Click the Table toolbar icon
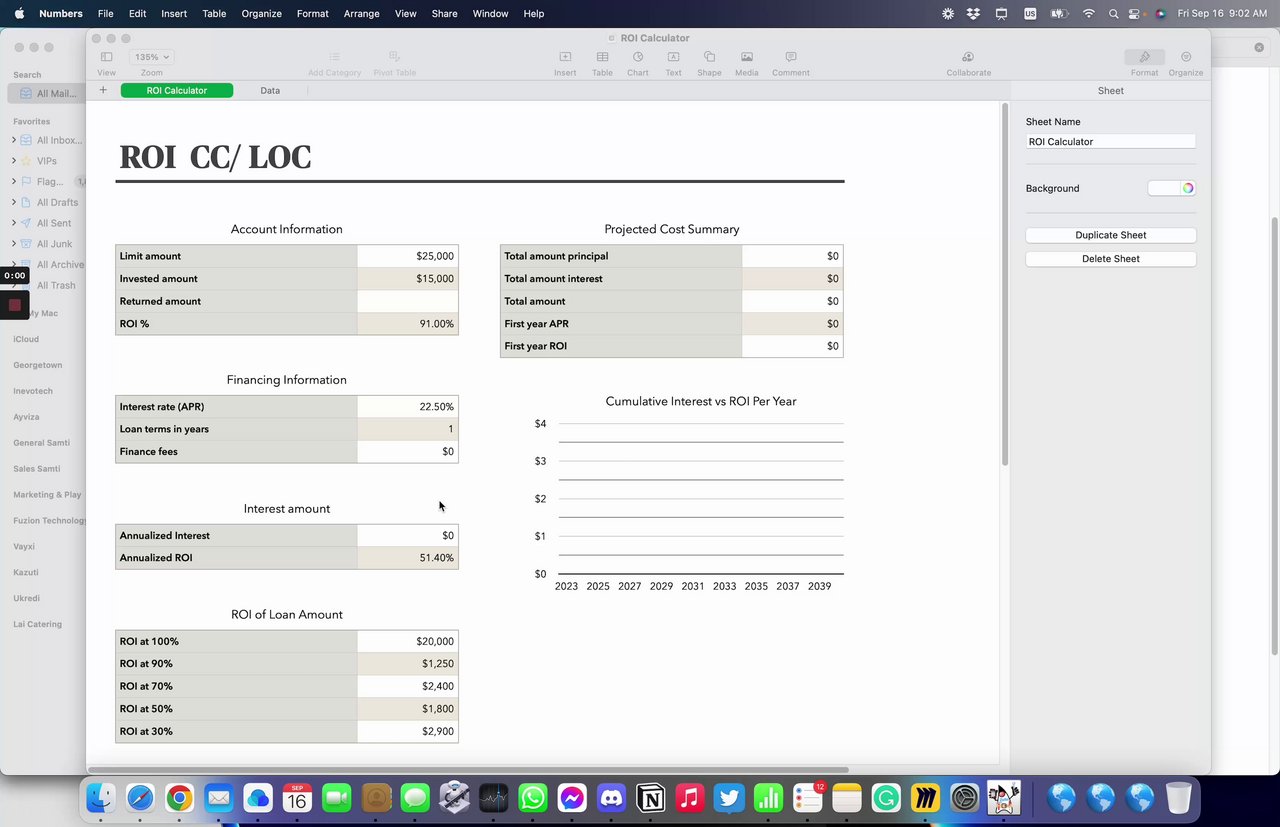The width and height of the screenshot is (1280, 827). [602, 57]
